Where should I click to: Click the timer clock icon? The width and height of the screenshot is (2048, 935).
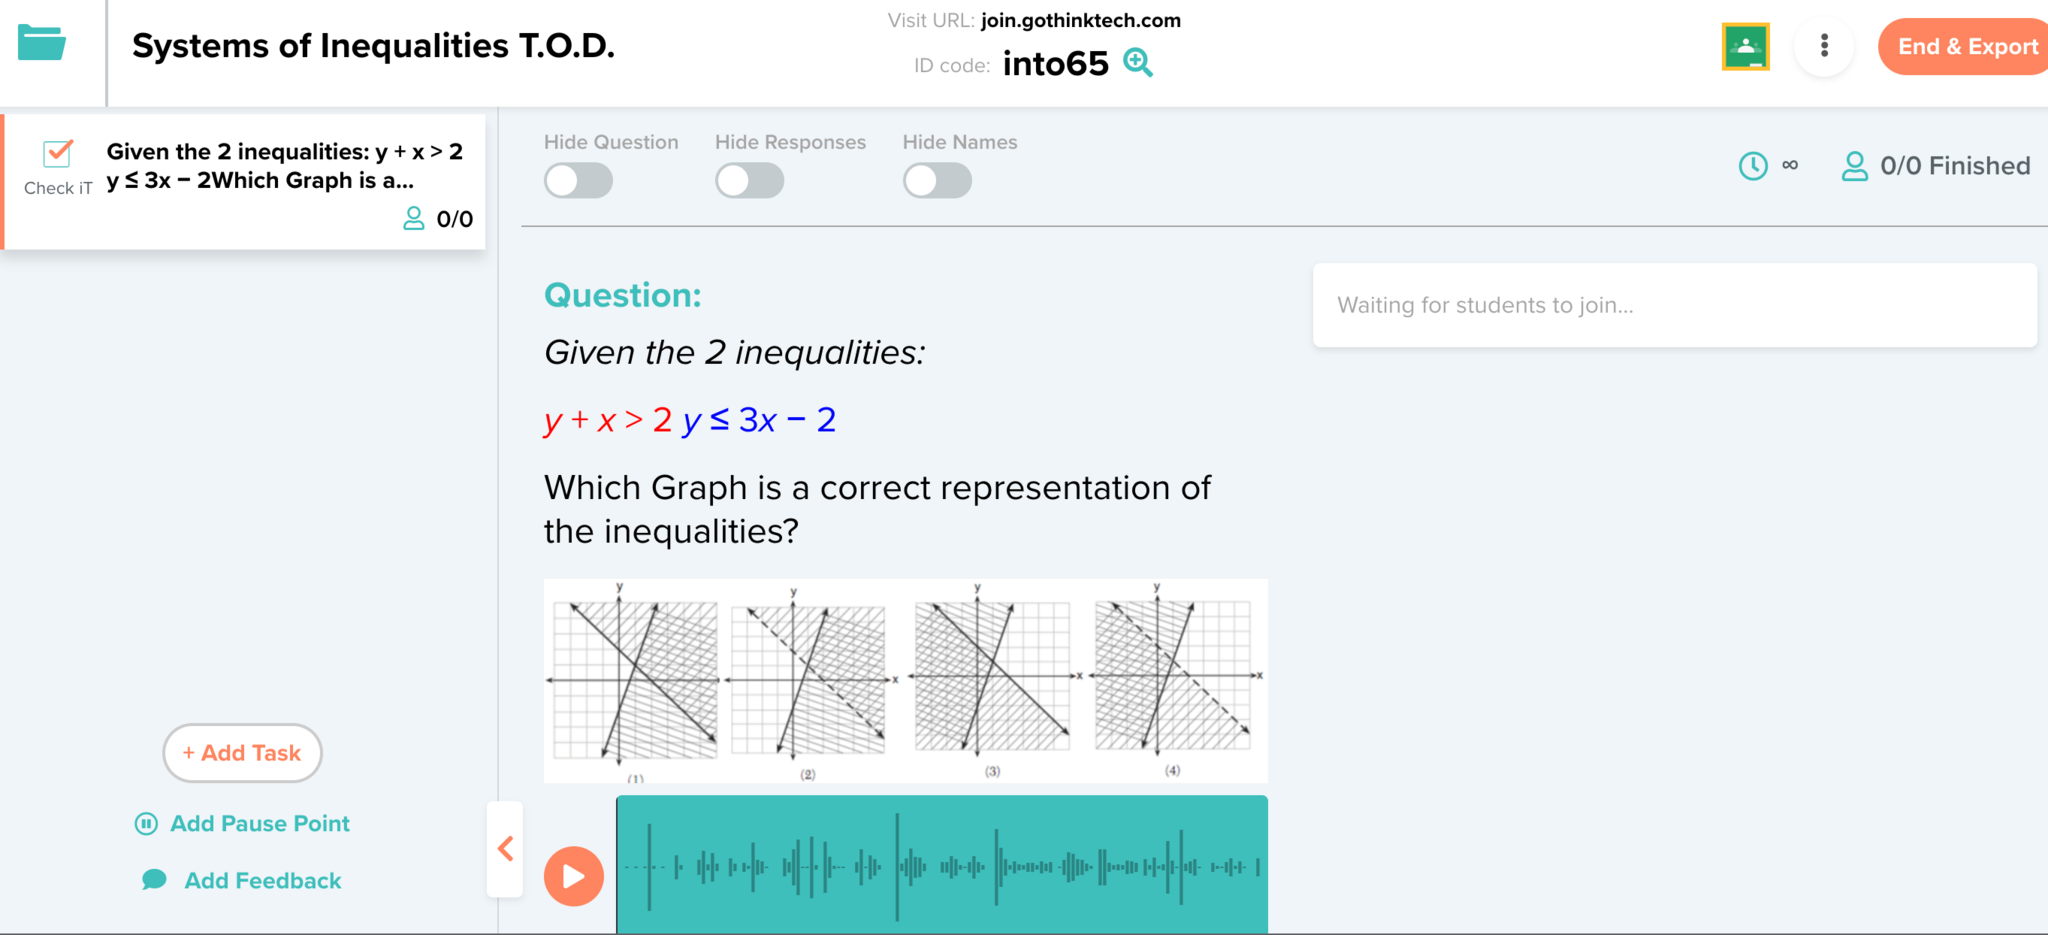coord(1753,166)
